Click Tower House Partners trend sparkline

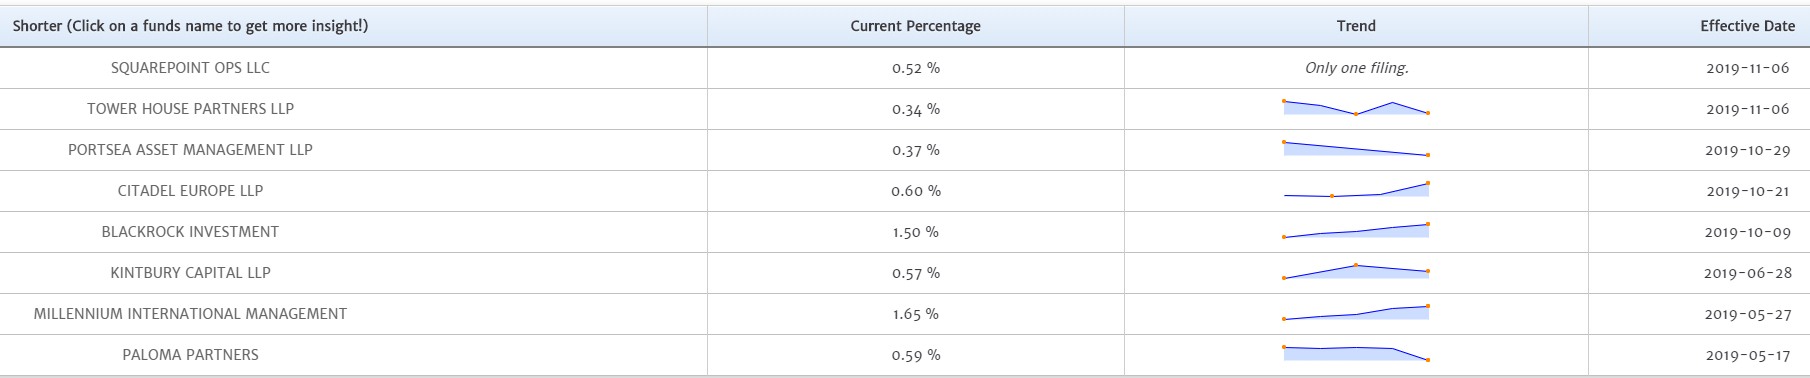point(1356,108)
